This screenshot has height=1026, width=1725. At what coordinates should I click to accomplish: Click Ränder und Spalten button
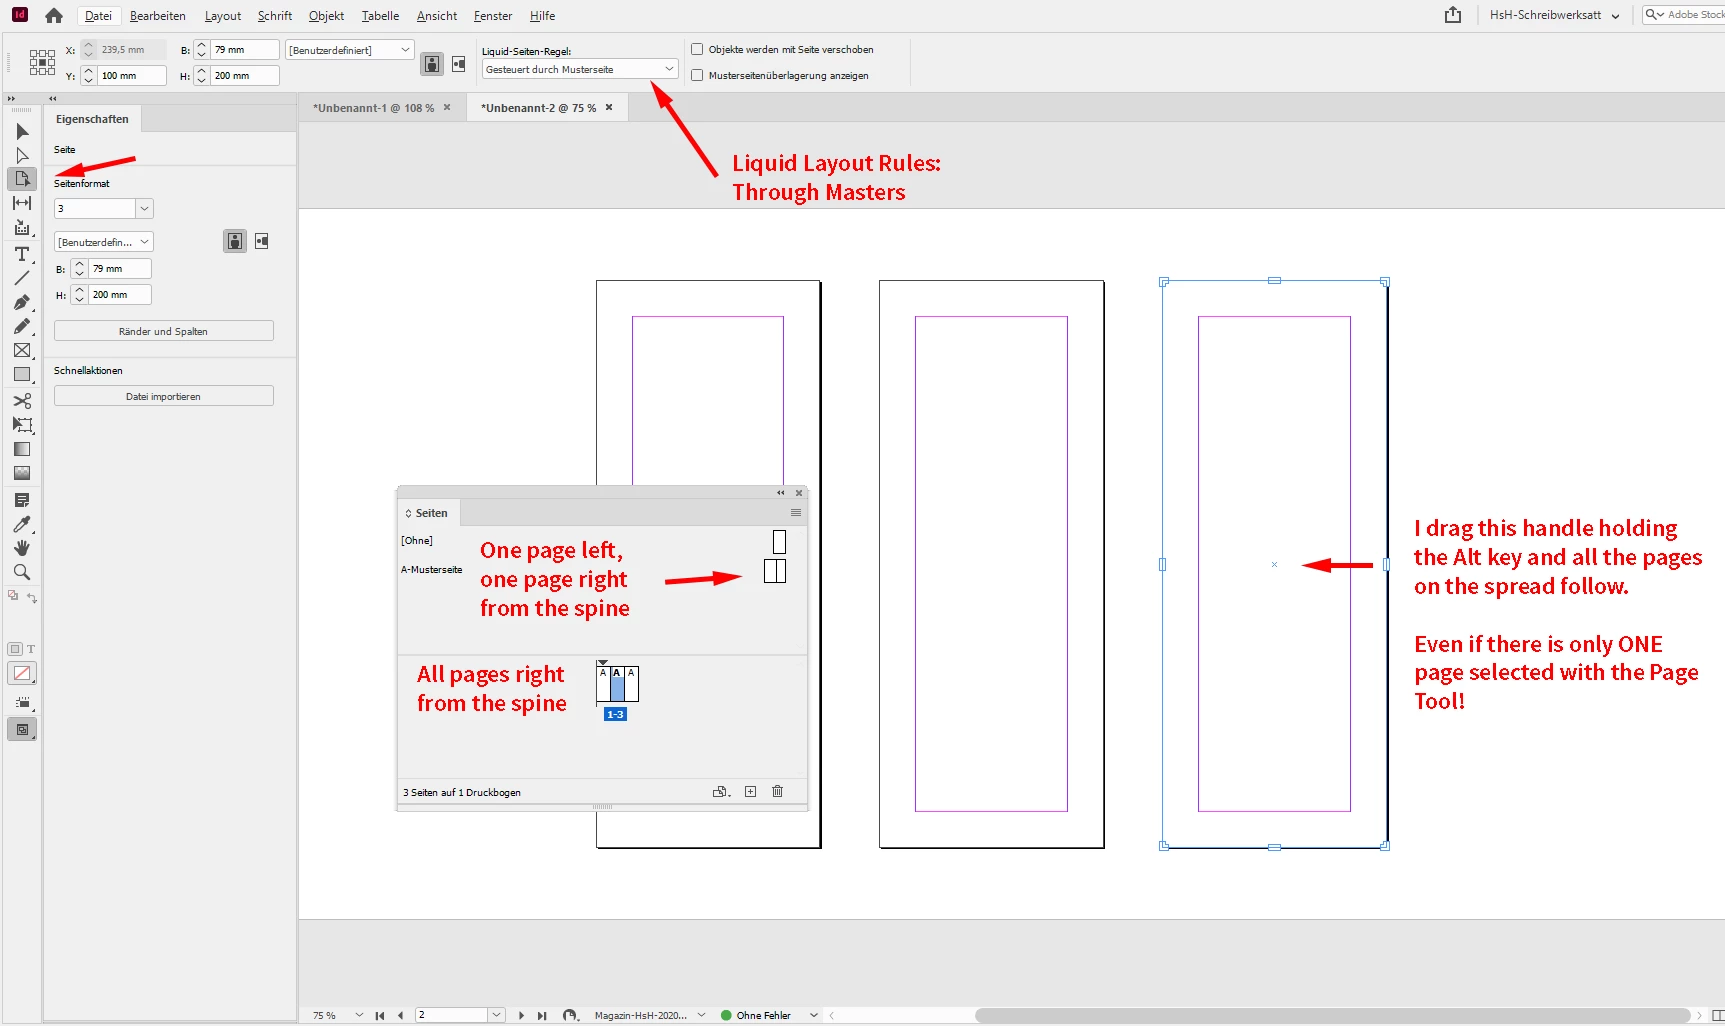(164, 331)
